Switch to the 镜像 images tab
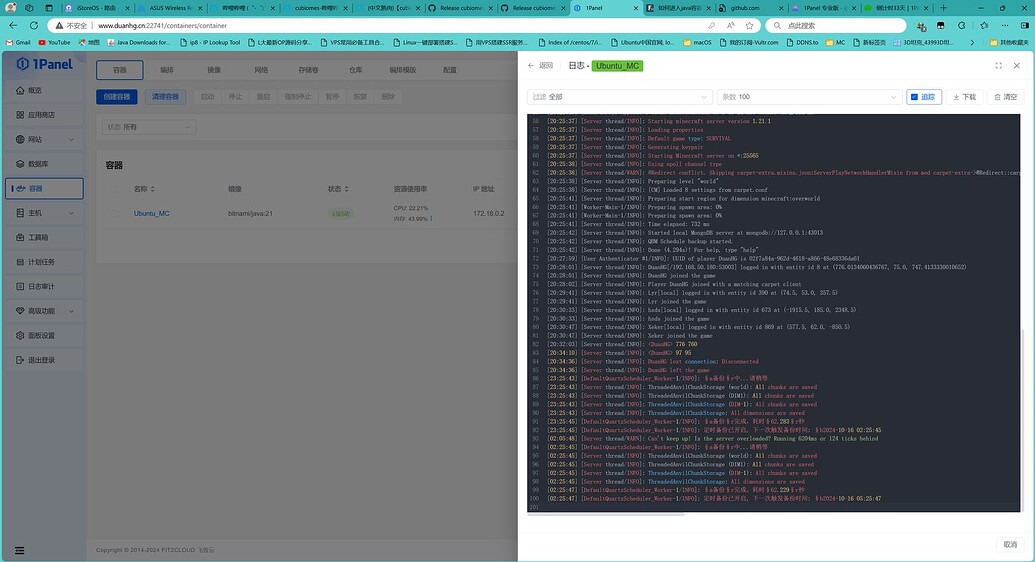Screen dimensions: 1035x562 coord(214,71)
